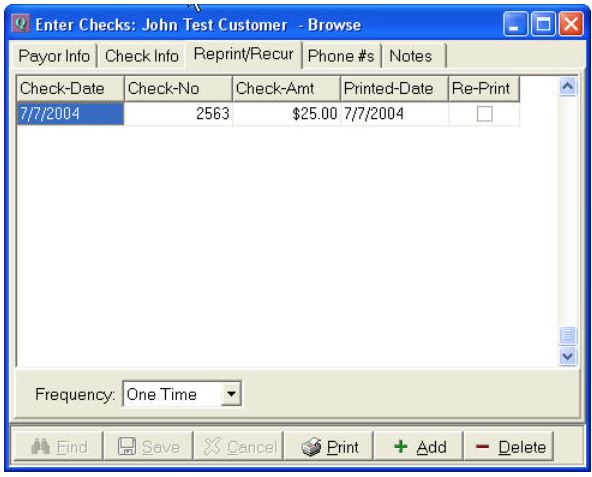
Task: Open the Phone #s tab
Action: (341, 56)
